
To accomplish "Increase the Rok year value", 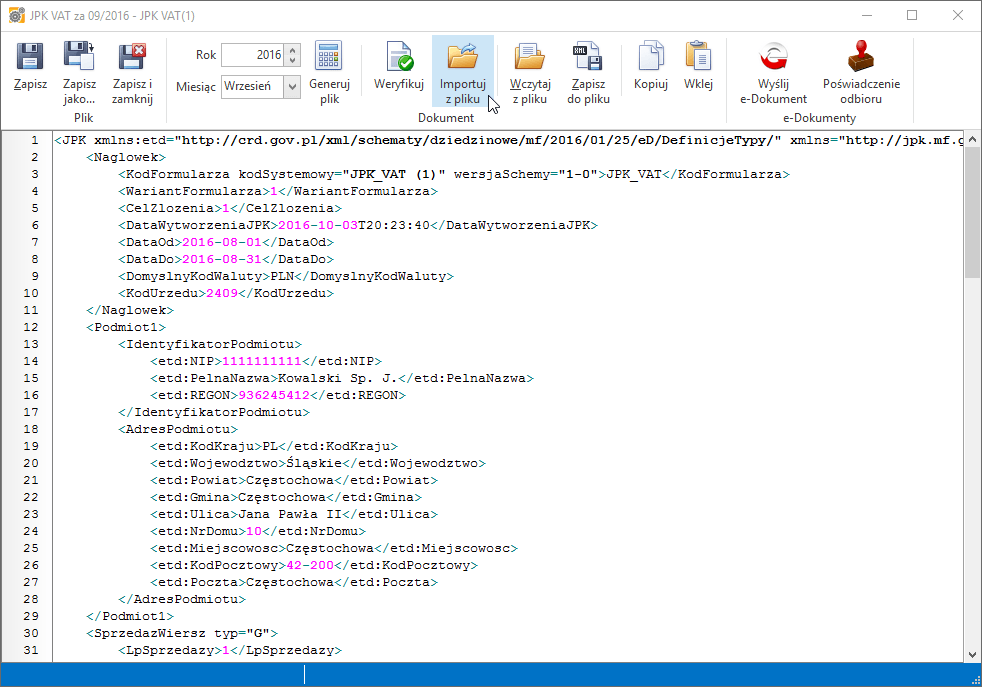I will pyautogui.click(x=291, y=50).
